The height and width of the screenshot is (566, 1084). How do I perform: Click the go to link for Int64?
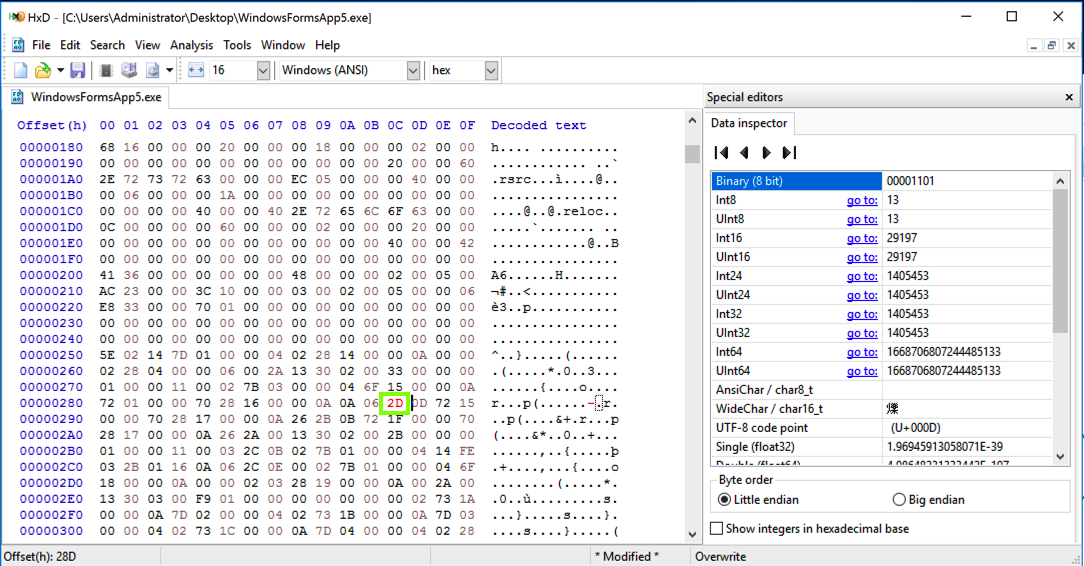point(862,352)
